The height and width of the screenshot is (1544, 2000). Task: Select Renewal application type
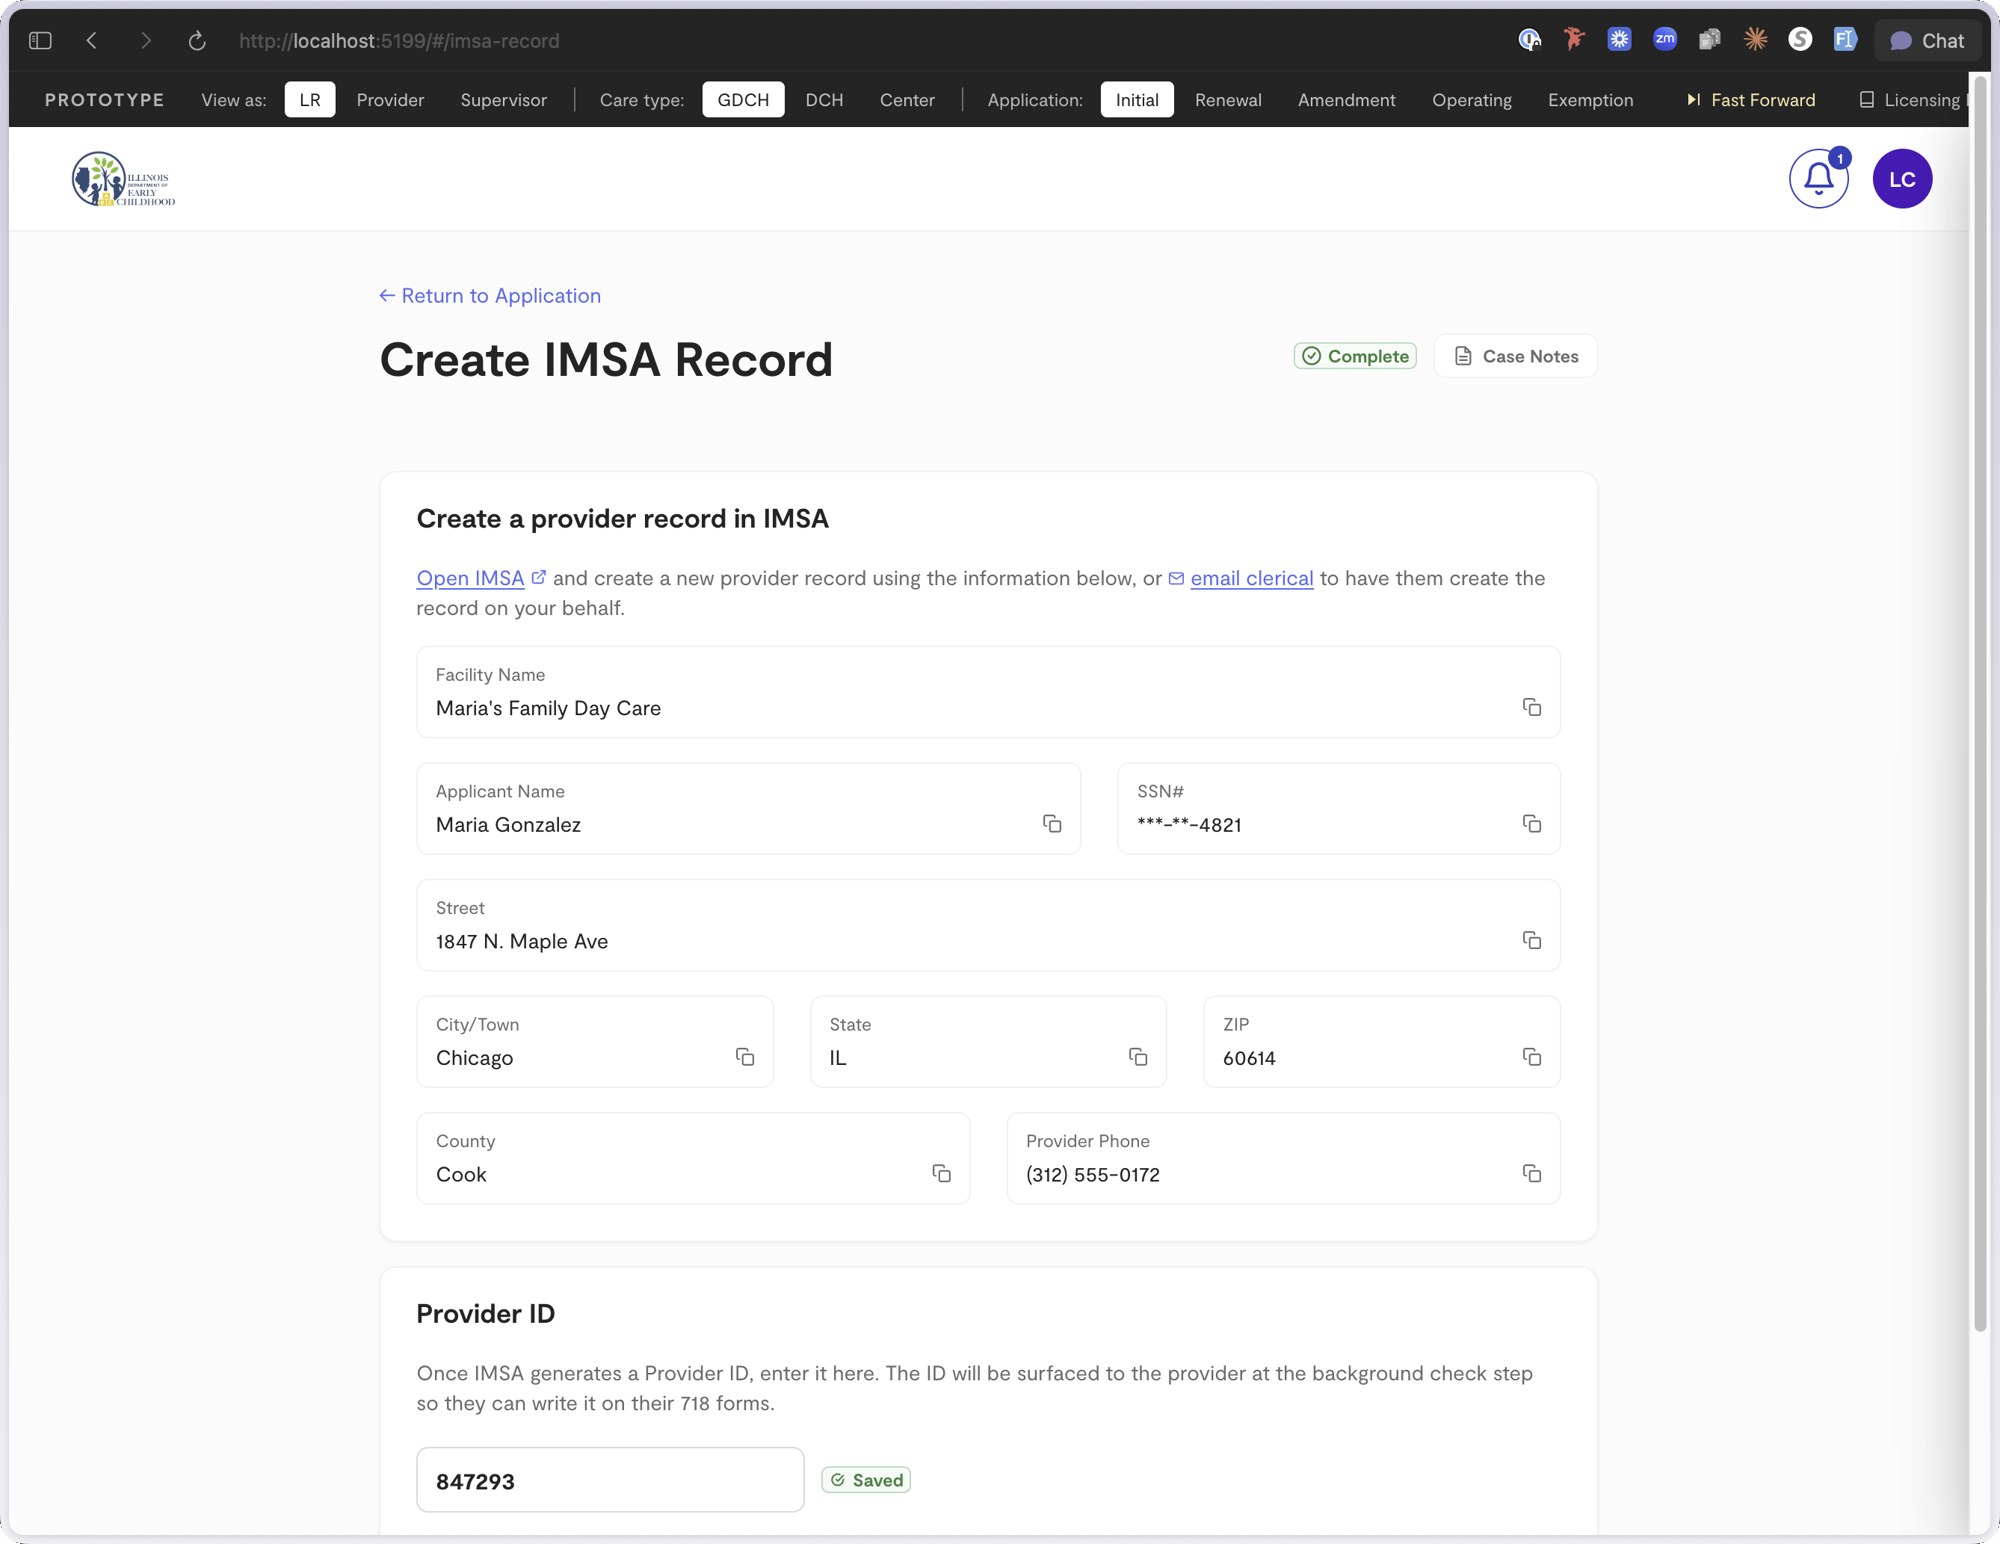(1228, 100)
